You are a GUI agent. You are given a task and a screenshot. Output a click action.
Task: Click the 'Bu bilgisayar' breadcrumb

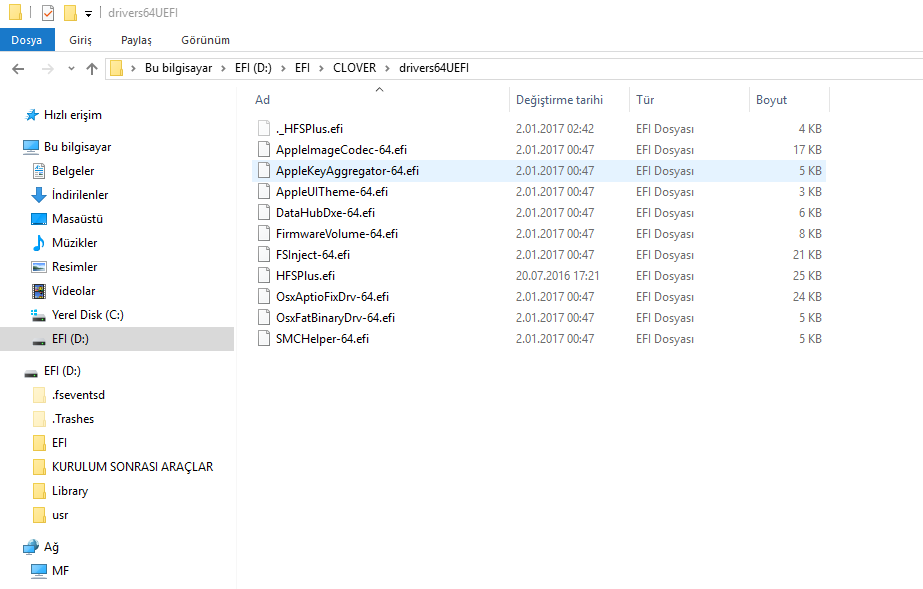(x=178, y=68)
